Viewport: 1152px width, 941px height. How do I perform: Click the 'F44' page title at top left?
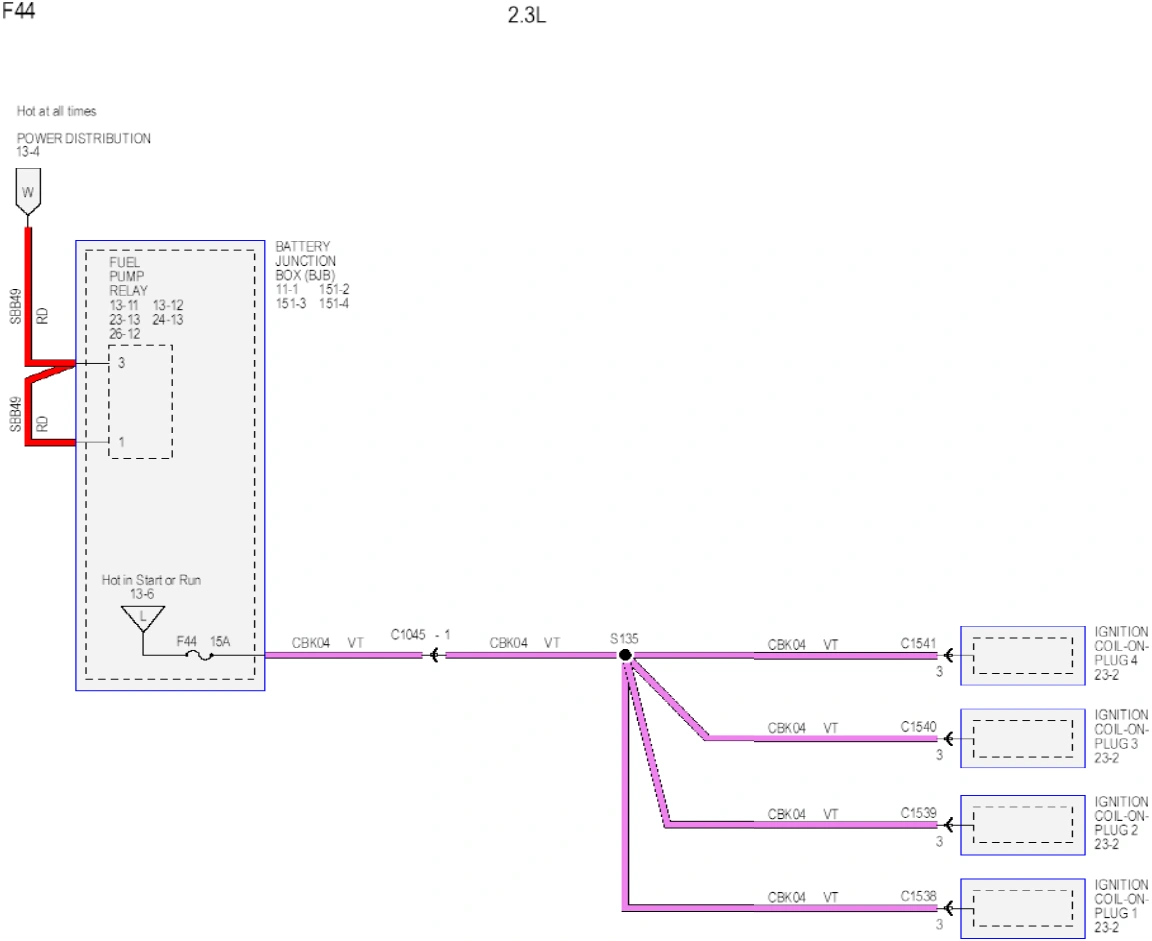(19, 11)
